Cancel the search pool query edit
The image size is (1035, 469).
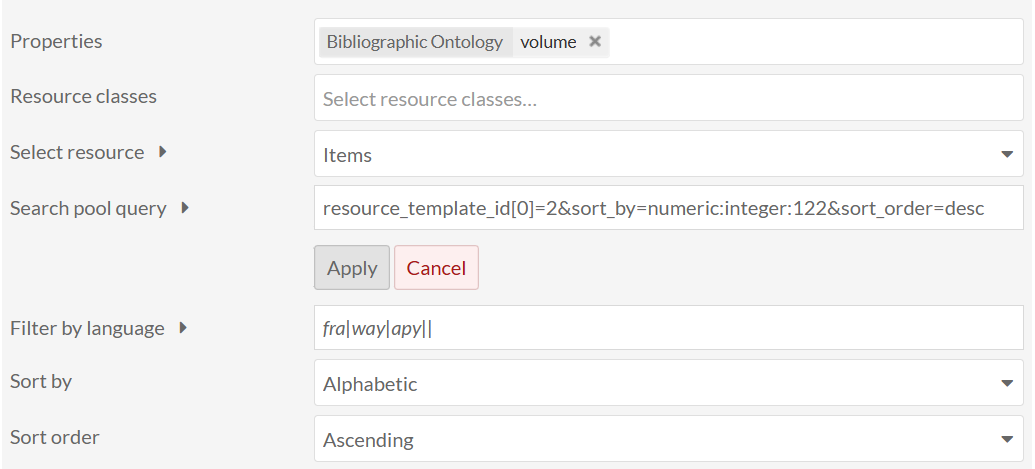[436, 268]
